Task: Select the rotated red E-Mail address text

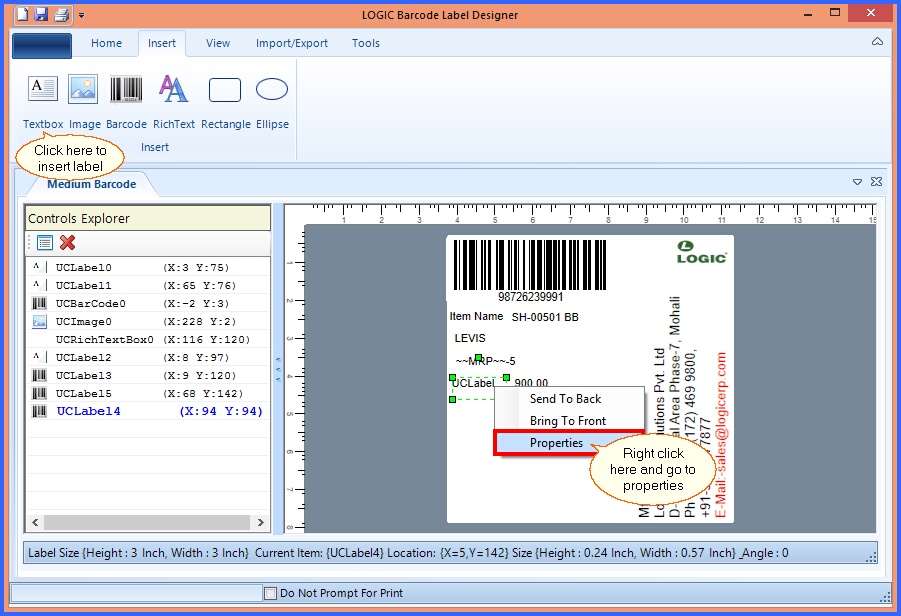Action: (721, 434)
